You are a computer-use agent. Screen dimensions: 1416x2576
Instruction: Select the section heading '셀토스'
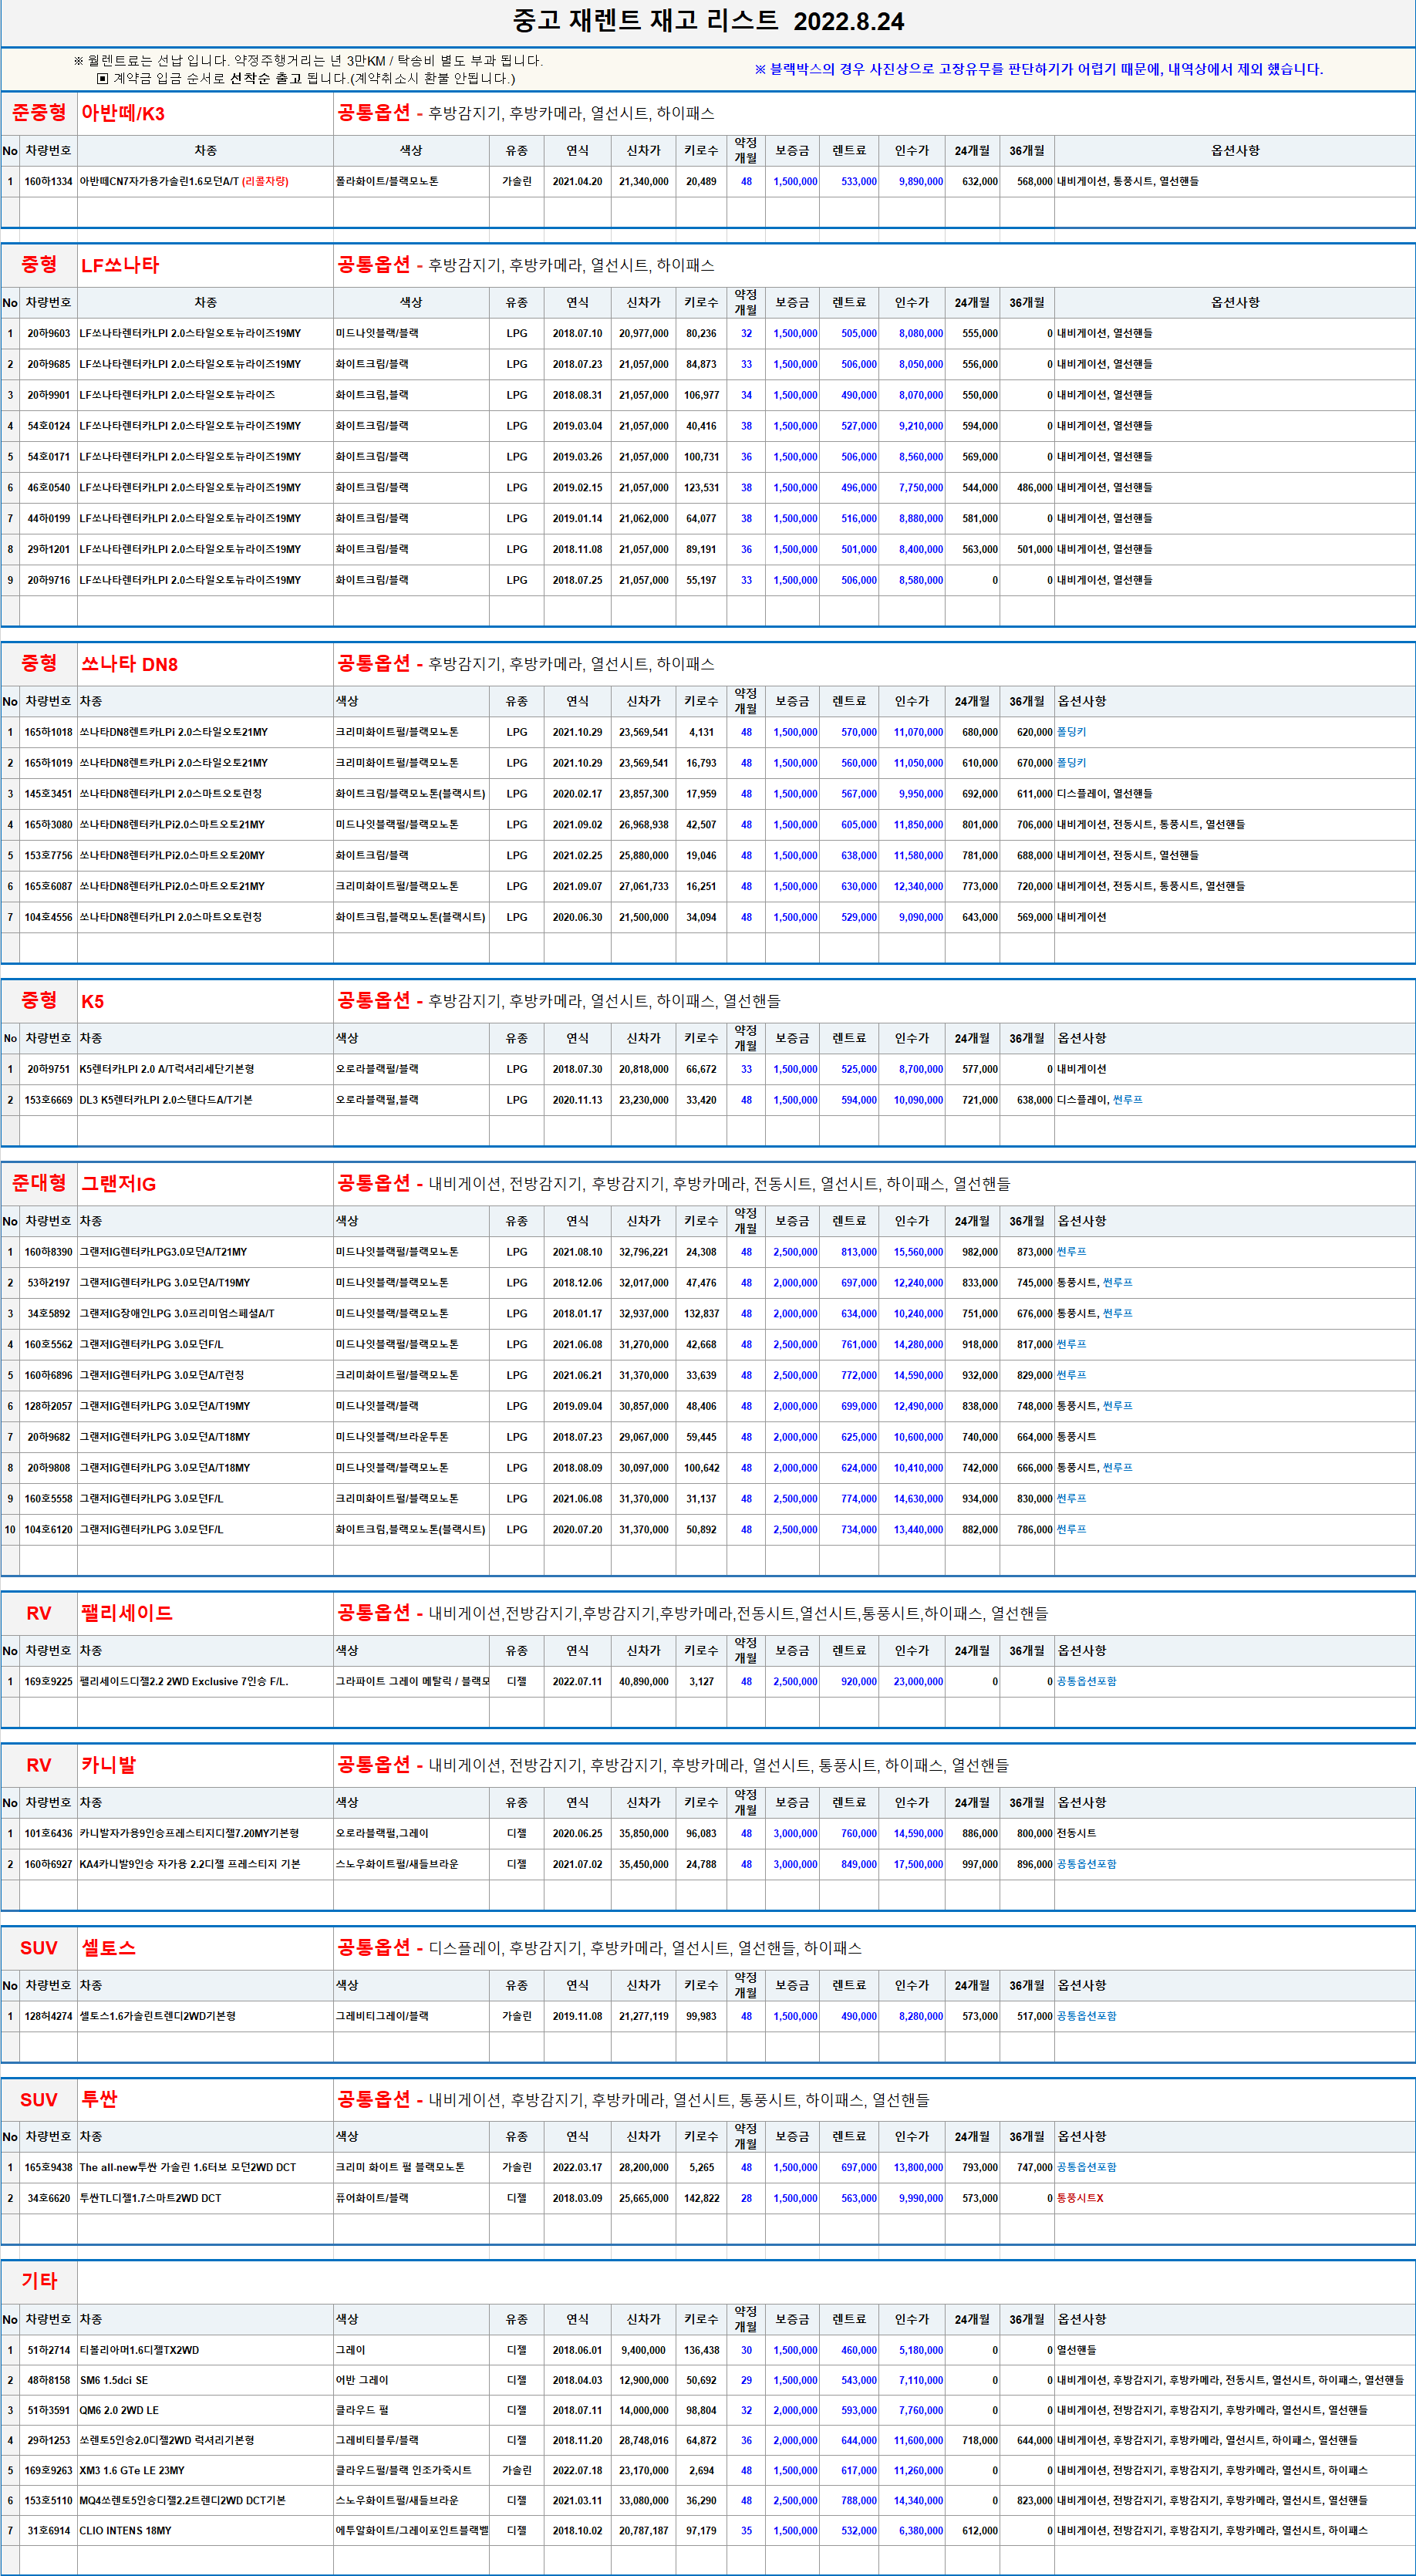click(108, 1948)
